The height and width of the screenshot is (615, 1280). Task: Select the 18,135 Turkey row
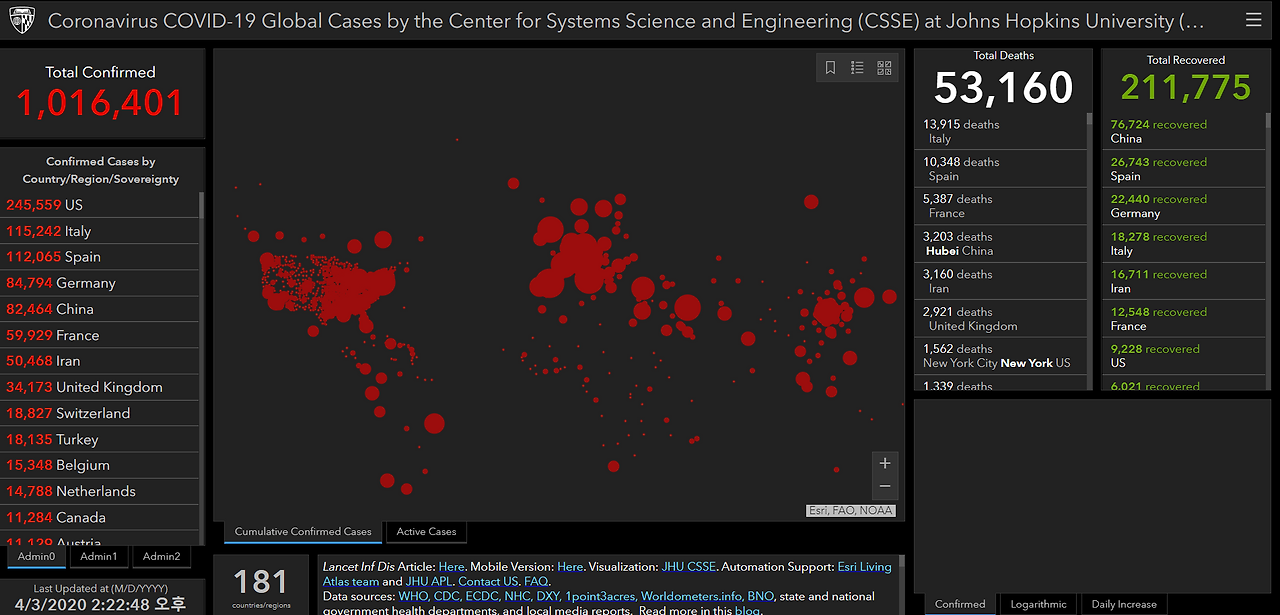pyautogui.click(x=100, y=439)
